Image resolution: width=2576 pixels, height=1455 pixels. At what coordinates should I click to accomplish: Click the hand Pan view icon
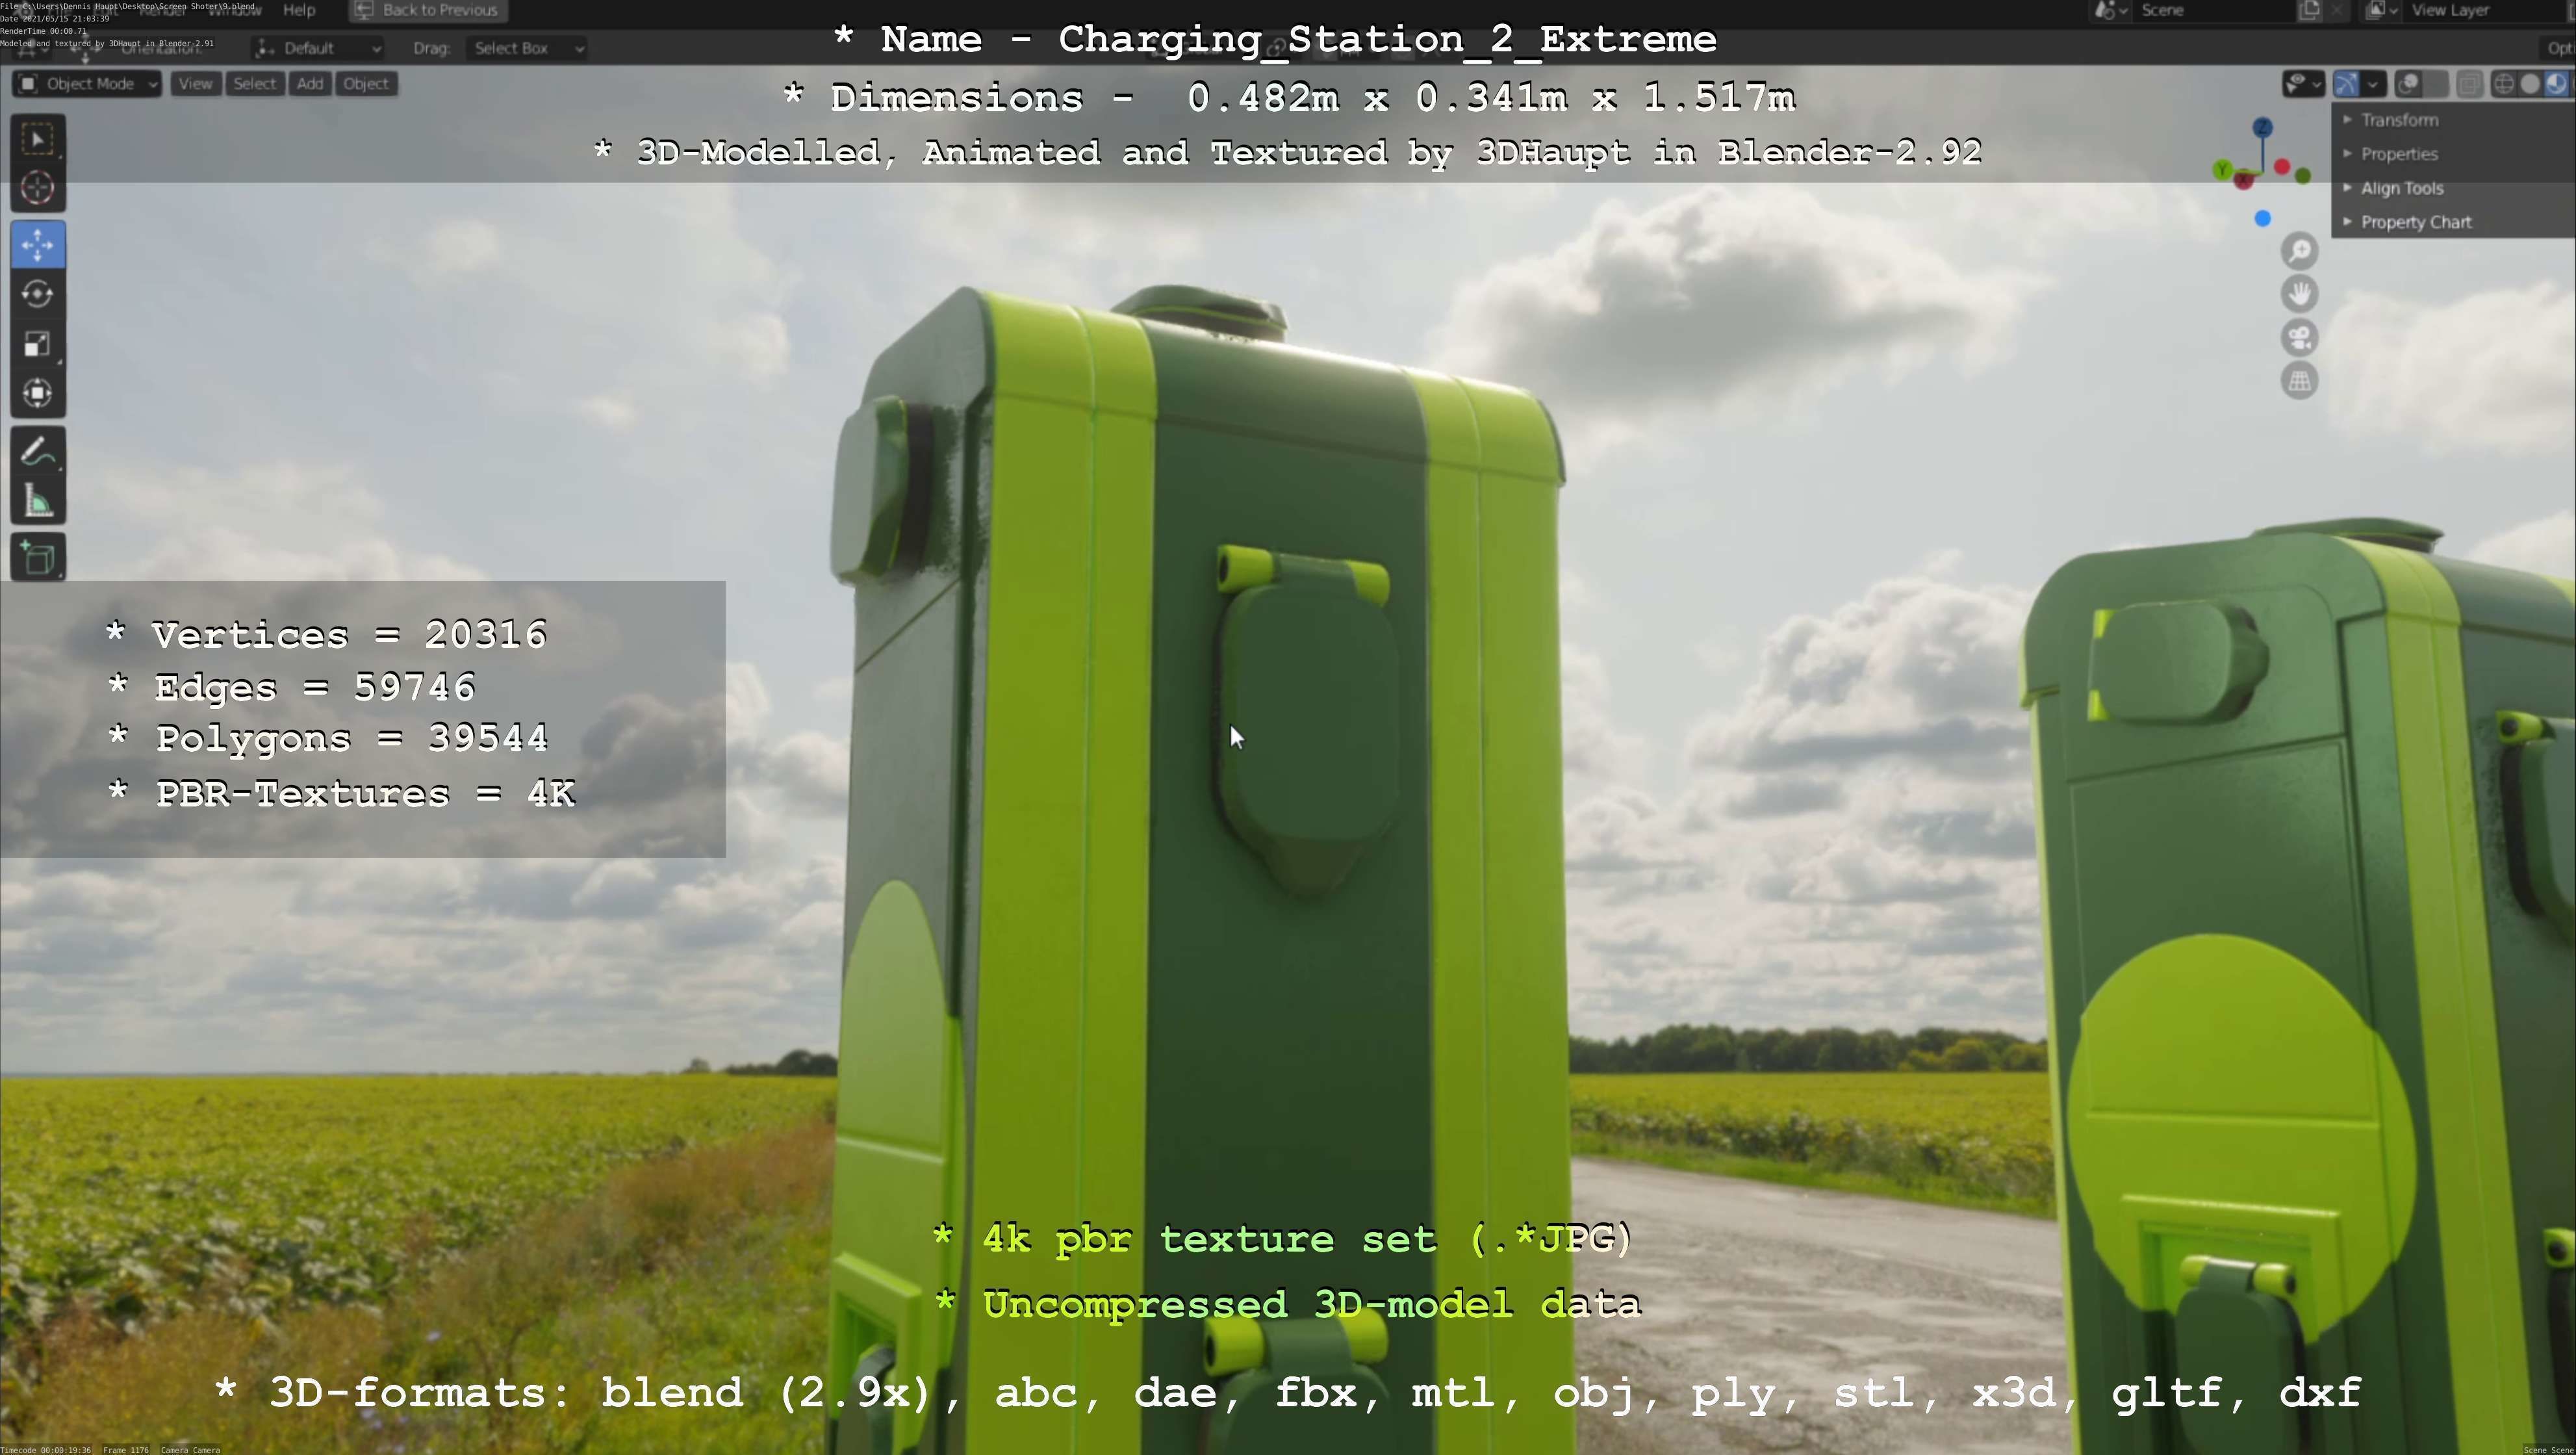pyautogui.click(x=2300, y=294)
